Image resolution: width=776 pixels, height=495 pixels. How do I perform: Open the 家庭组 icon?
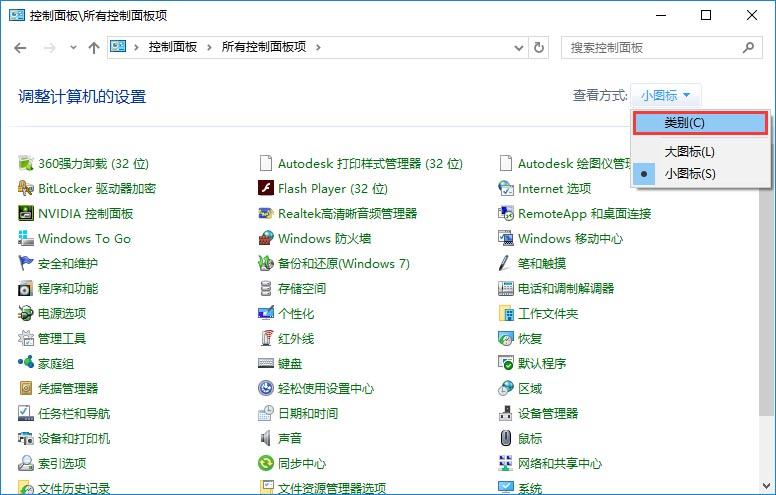click(25, 363)
